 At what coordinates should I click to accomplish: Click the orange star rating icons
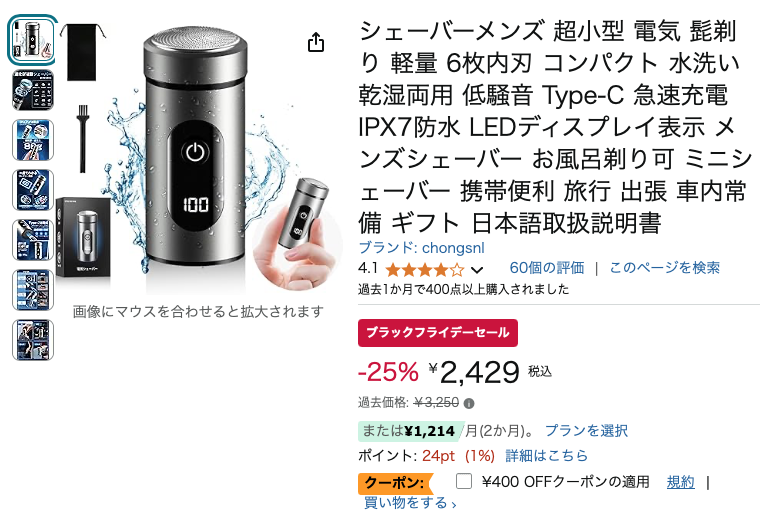424,269
